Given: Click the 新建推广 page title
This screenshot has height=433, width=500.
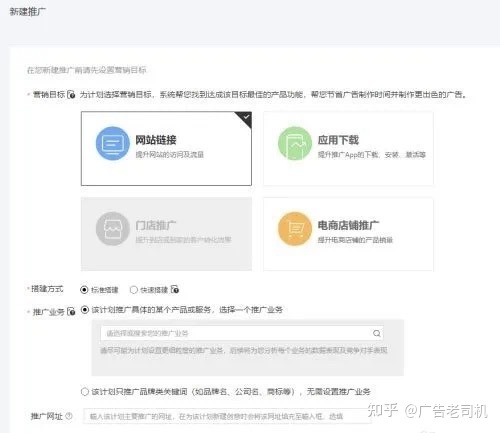Looking at the screenshot, I should click(x=28, y=12).
